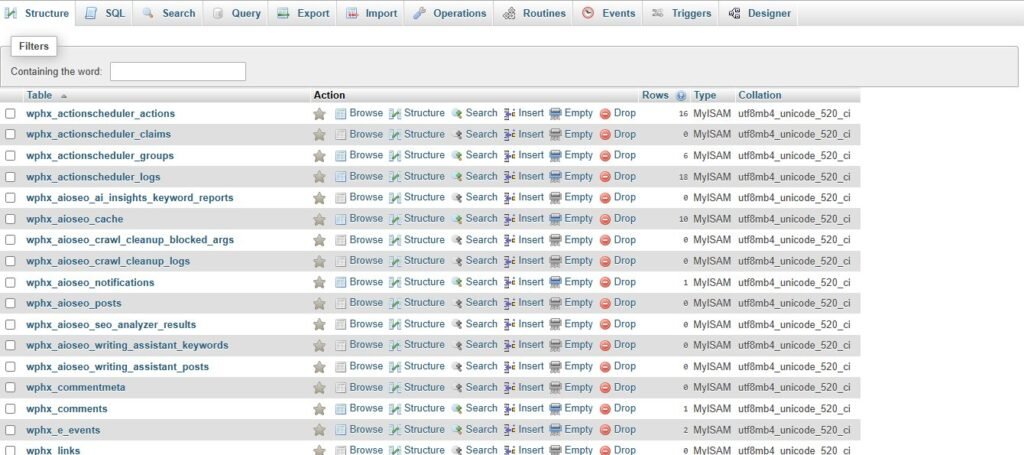Click Browse icon for wphx_actionscheduler_claims
The height and width of the screenshot is (455, 1024).
point(340,134)
